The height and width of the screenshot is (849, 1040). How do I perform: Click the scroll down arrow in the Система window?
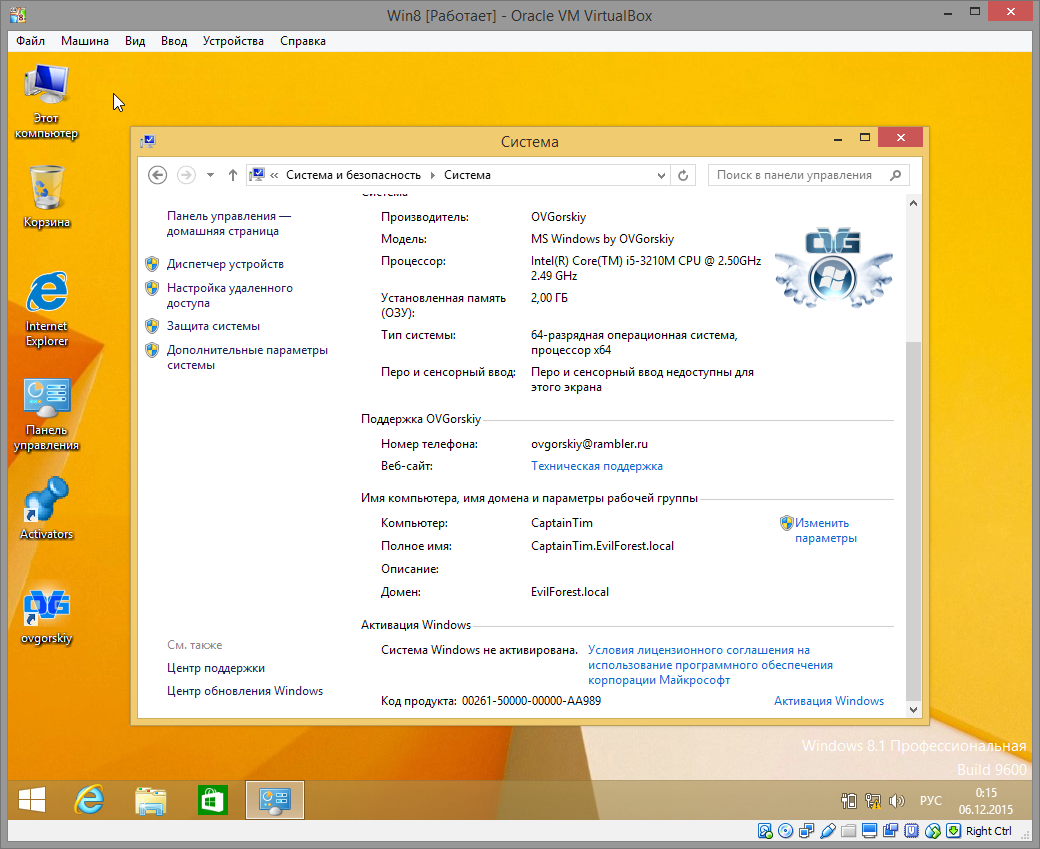(x=913, y=710)
